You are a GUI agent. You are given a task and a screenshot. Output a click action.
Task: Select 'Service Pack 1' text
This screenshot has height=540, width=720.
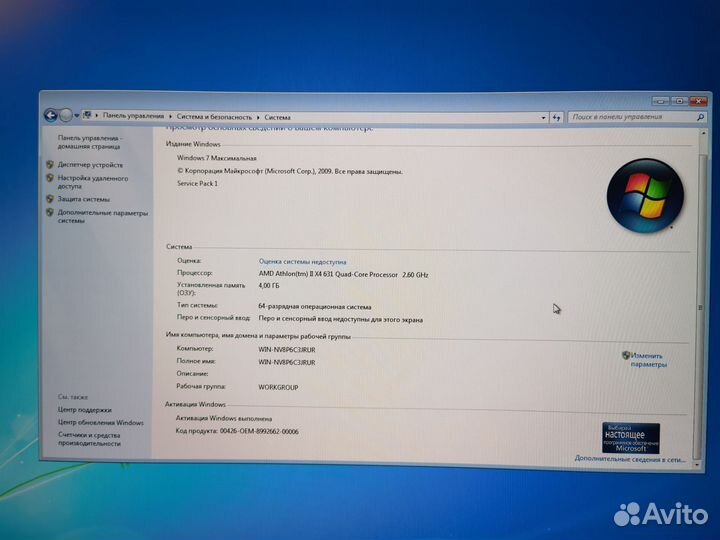pos(197,183)
